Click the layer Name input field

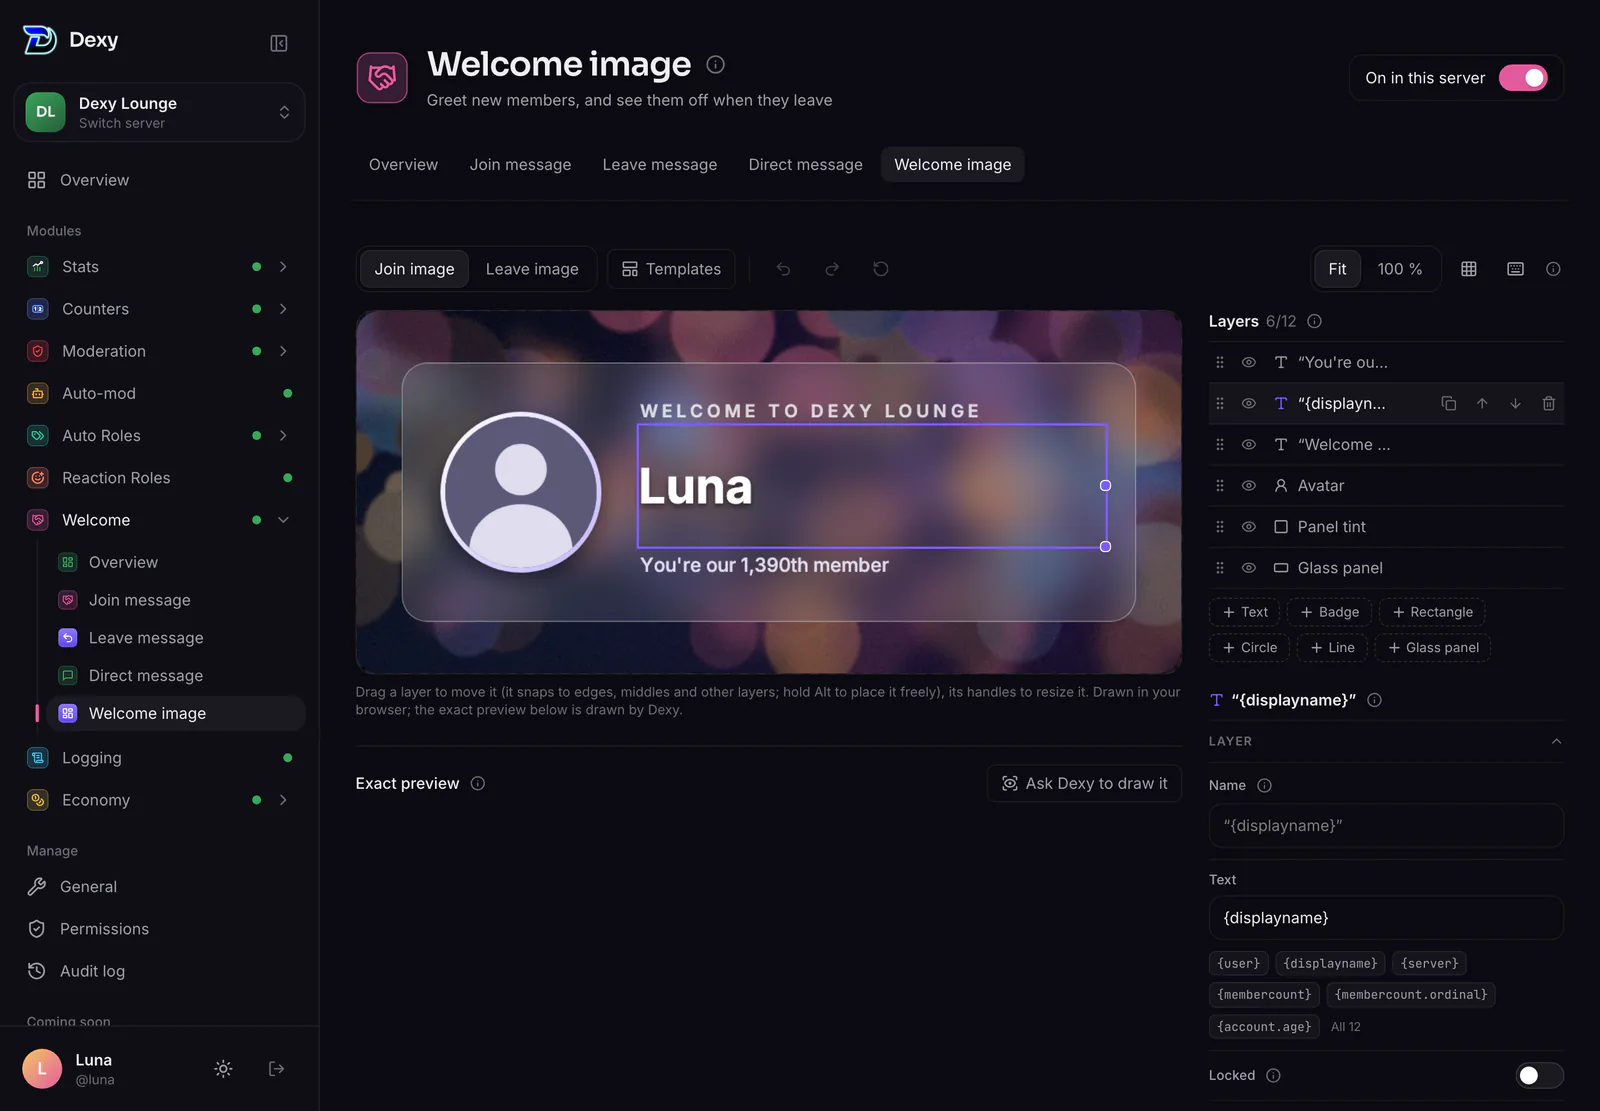click(x=1386, y=826)
